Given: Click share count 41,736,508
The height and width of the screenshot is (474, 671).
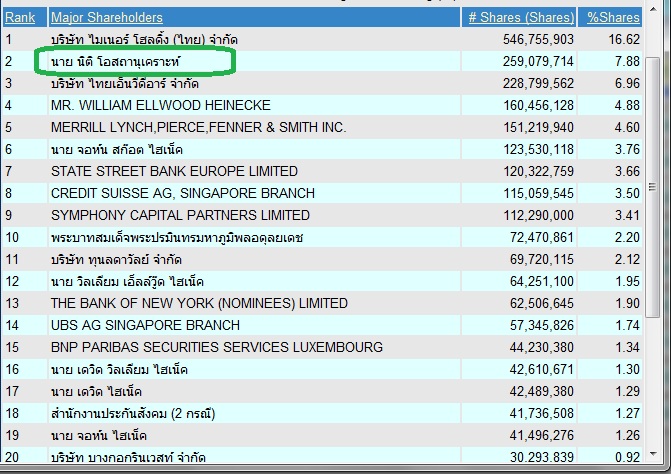Looking at the screenshot, I should point(541,413).
